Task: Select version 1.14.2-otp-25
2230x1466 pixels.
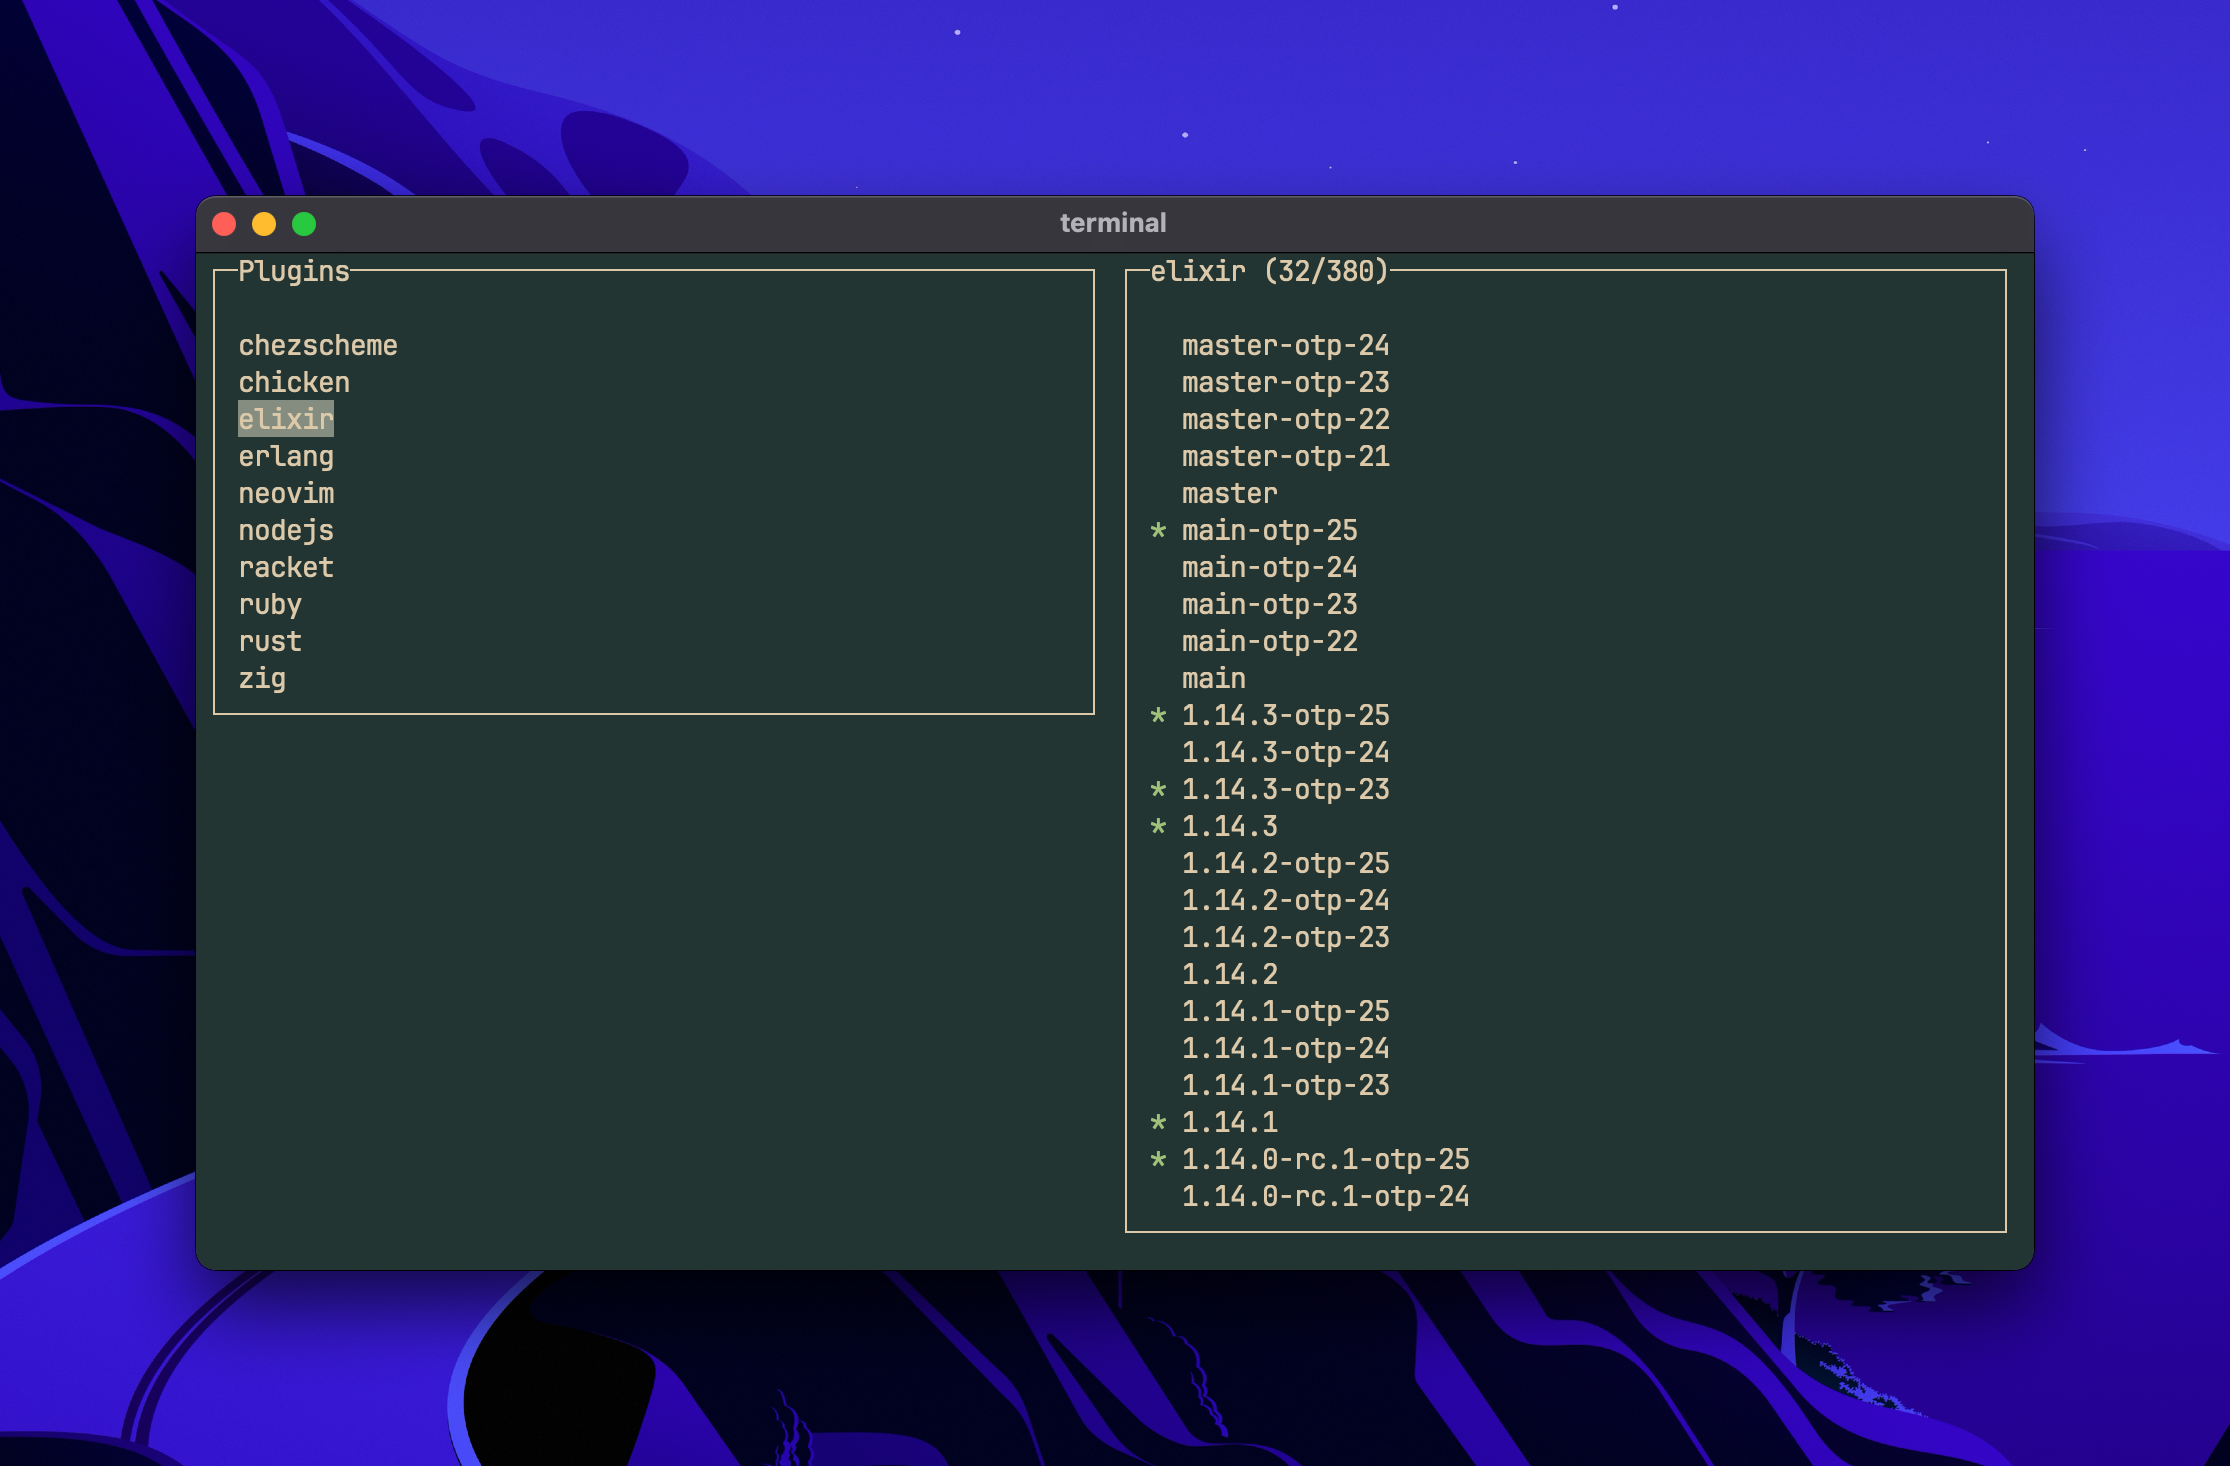Action: click(1286, 864)
